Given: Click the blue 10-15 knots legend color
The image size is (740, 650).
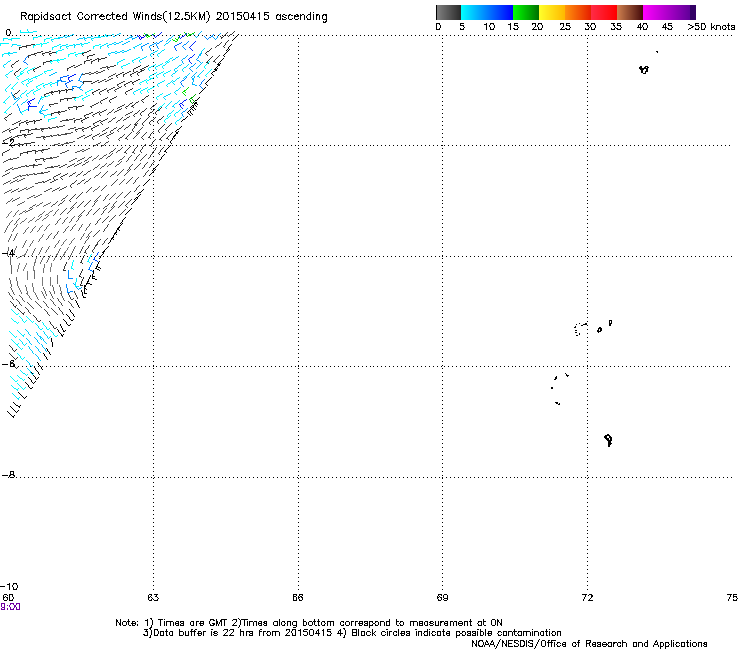Looking at the screenshot, I should tap(500, 12).
